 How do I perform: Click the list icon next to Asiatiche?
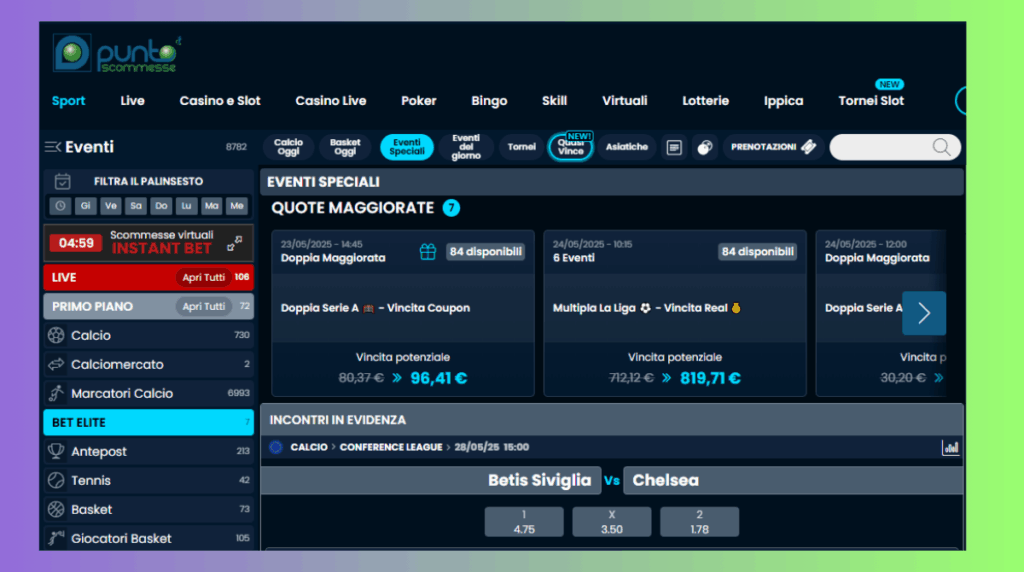[674, 147]
